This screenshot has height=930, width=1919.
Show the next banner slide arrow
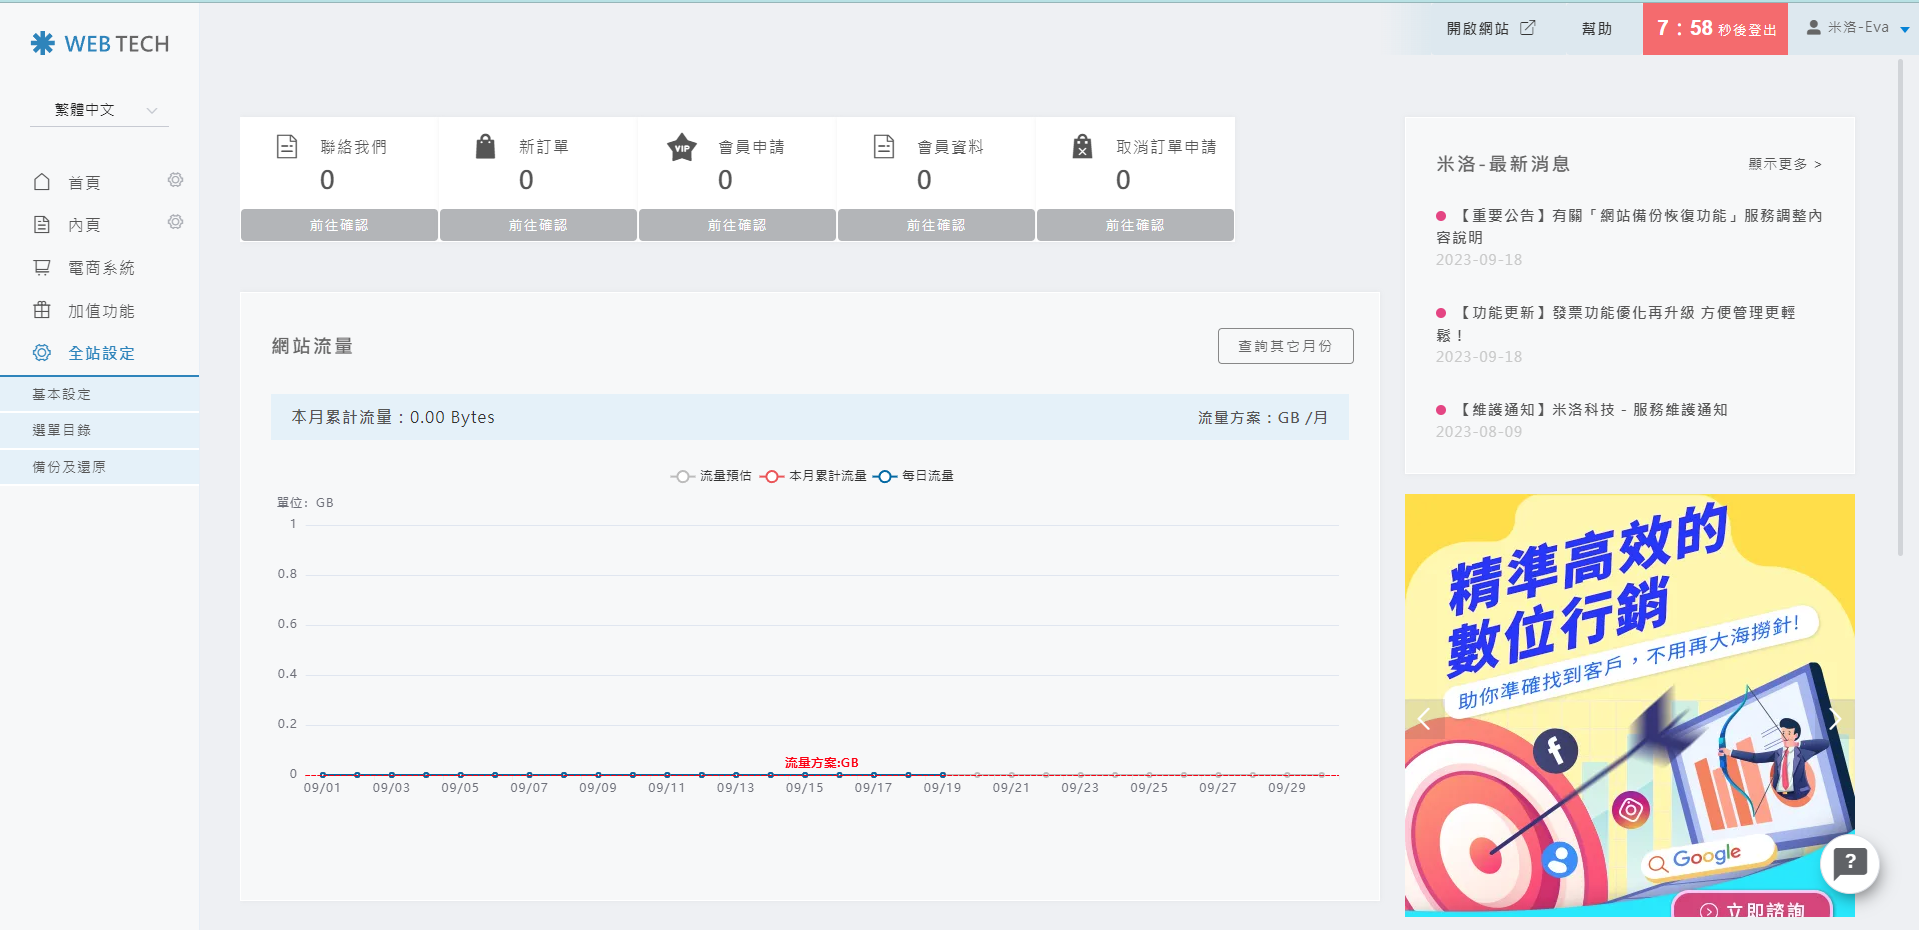pos(1834,719)
